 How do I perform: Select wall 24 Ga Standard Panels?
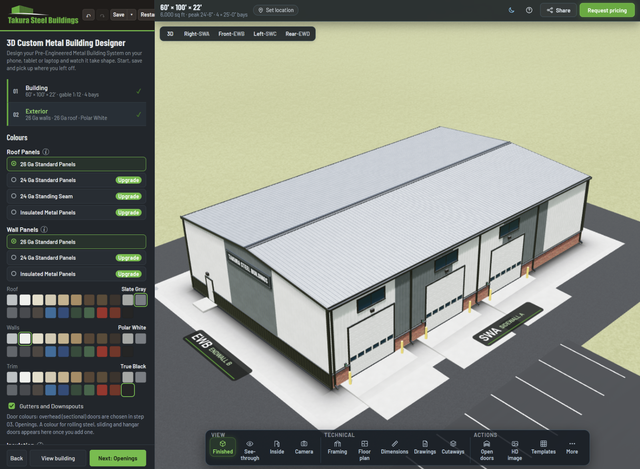click(76, 258)
